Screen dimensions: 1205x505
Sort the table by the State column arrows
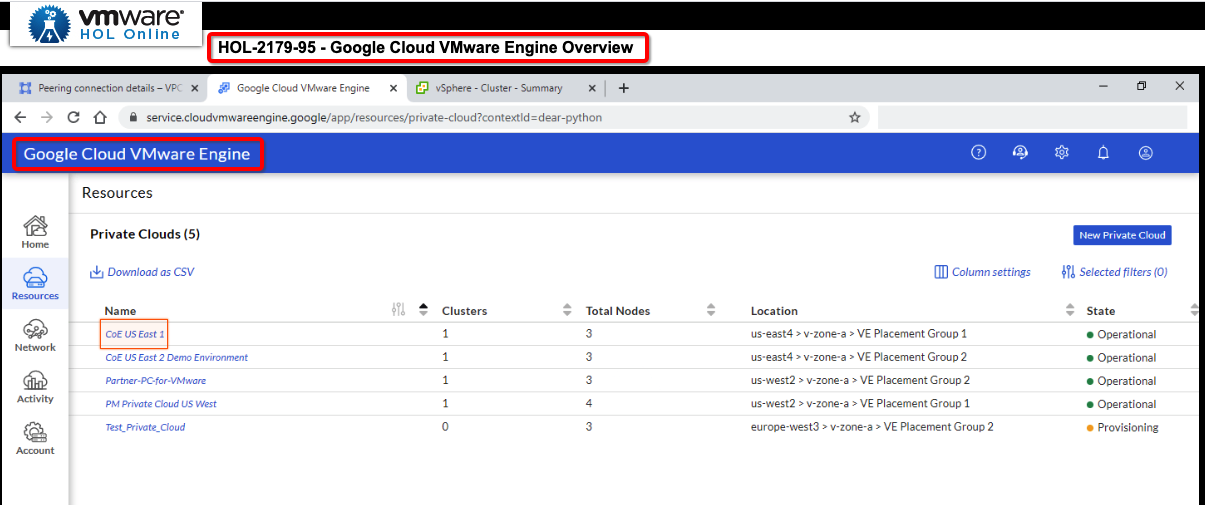[x=1194, y=310]
